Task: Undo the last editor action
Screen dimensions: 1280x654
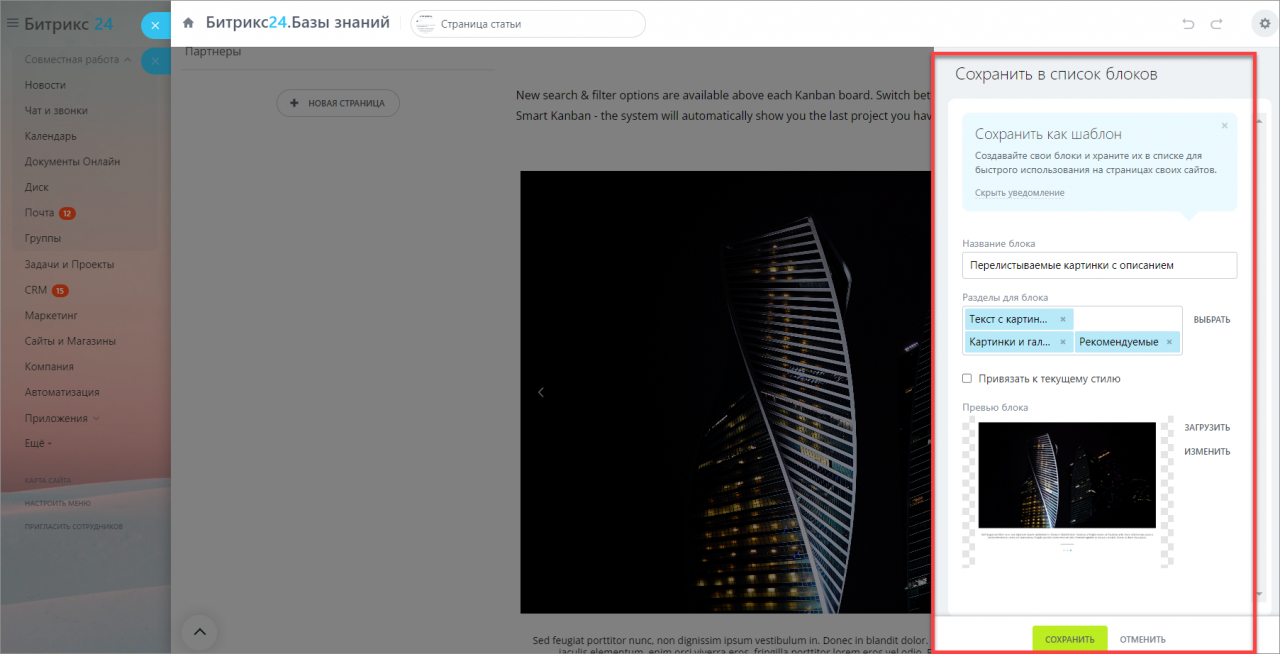Action: [1188, 24]
